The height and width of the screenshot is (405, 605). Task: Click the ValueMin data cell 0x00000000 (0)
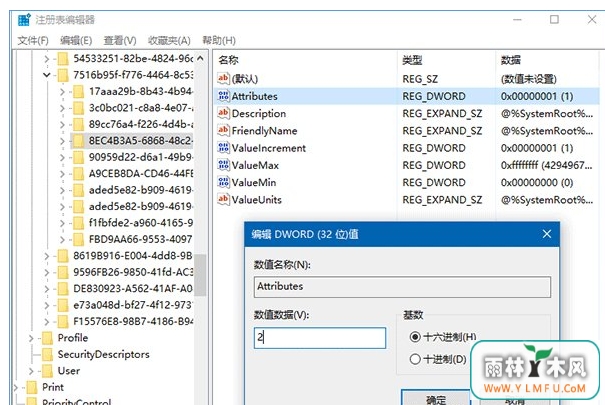pos(537,182)
